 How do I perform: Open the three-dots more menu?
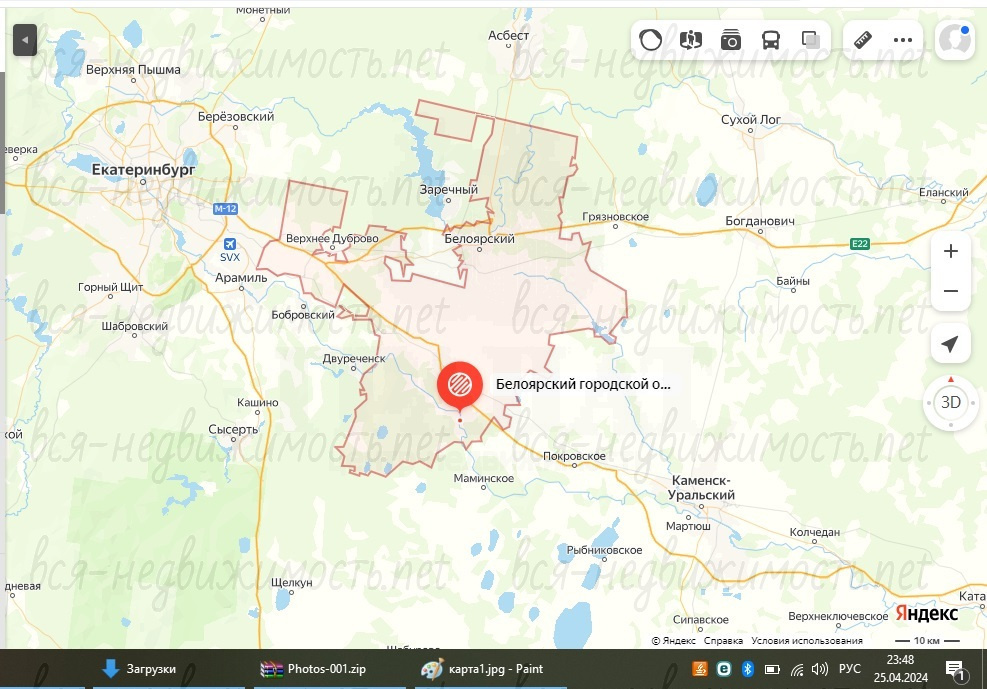coord(903,40)
